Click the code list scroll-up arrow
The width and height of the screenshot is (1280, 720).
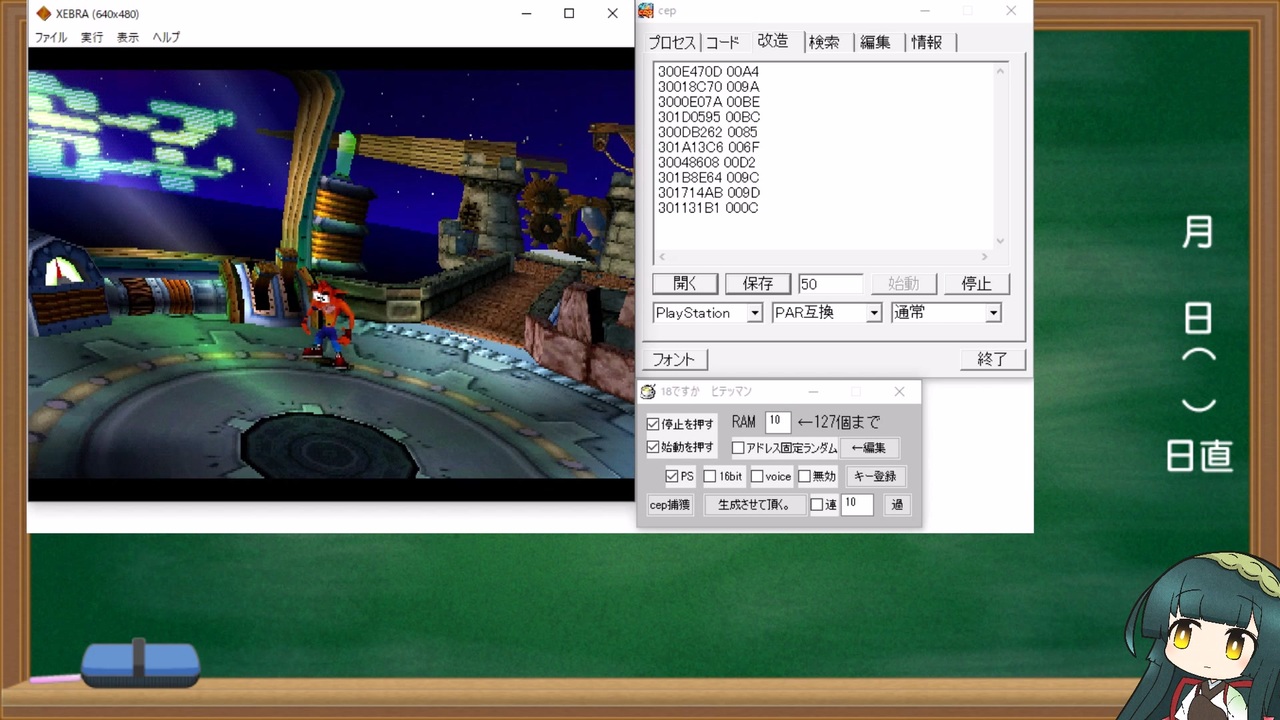pos(1000,70)
